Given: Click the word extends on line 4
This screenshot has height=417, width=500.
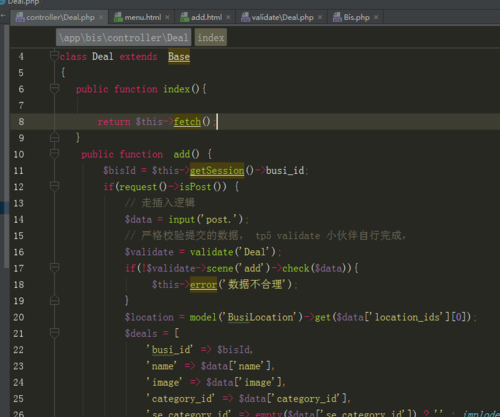Looking at the screenshot, I should pyautogui.click(x=138, y=57).
